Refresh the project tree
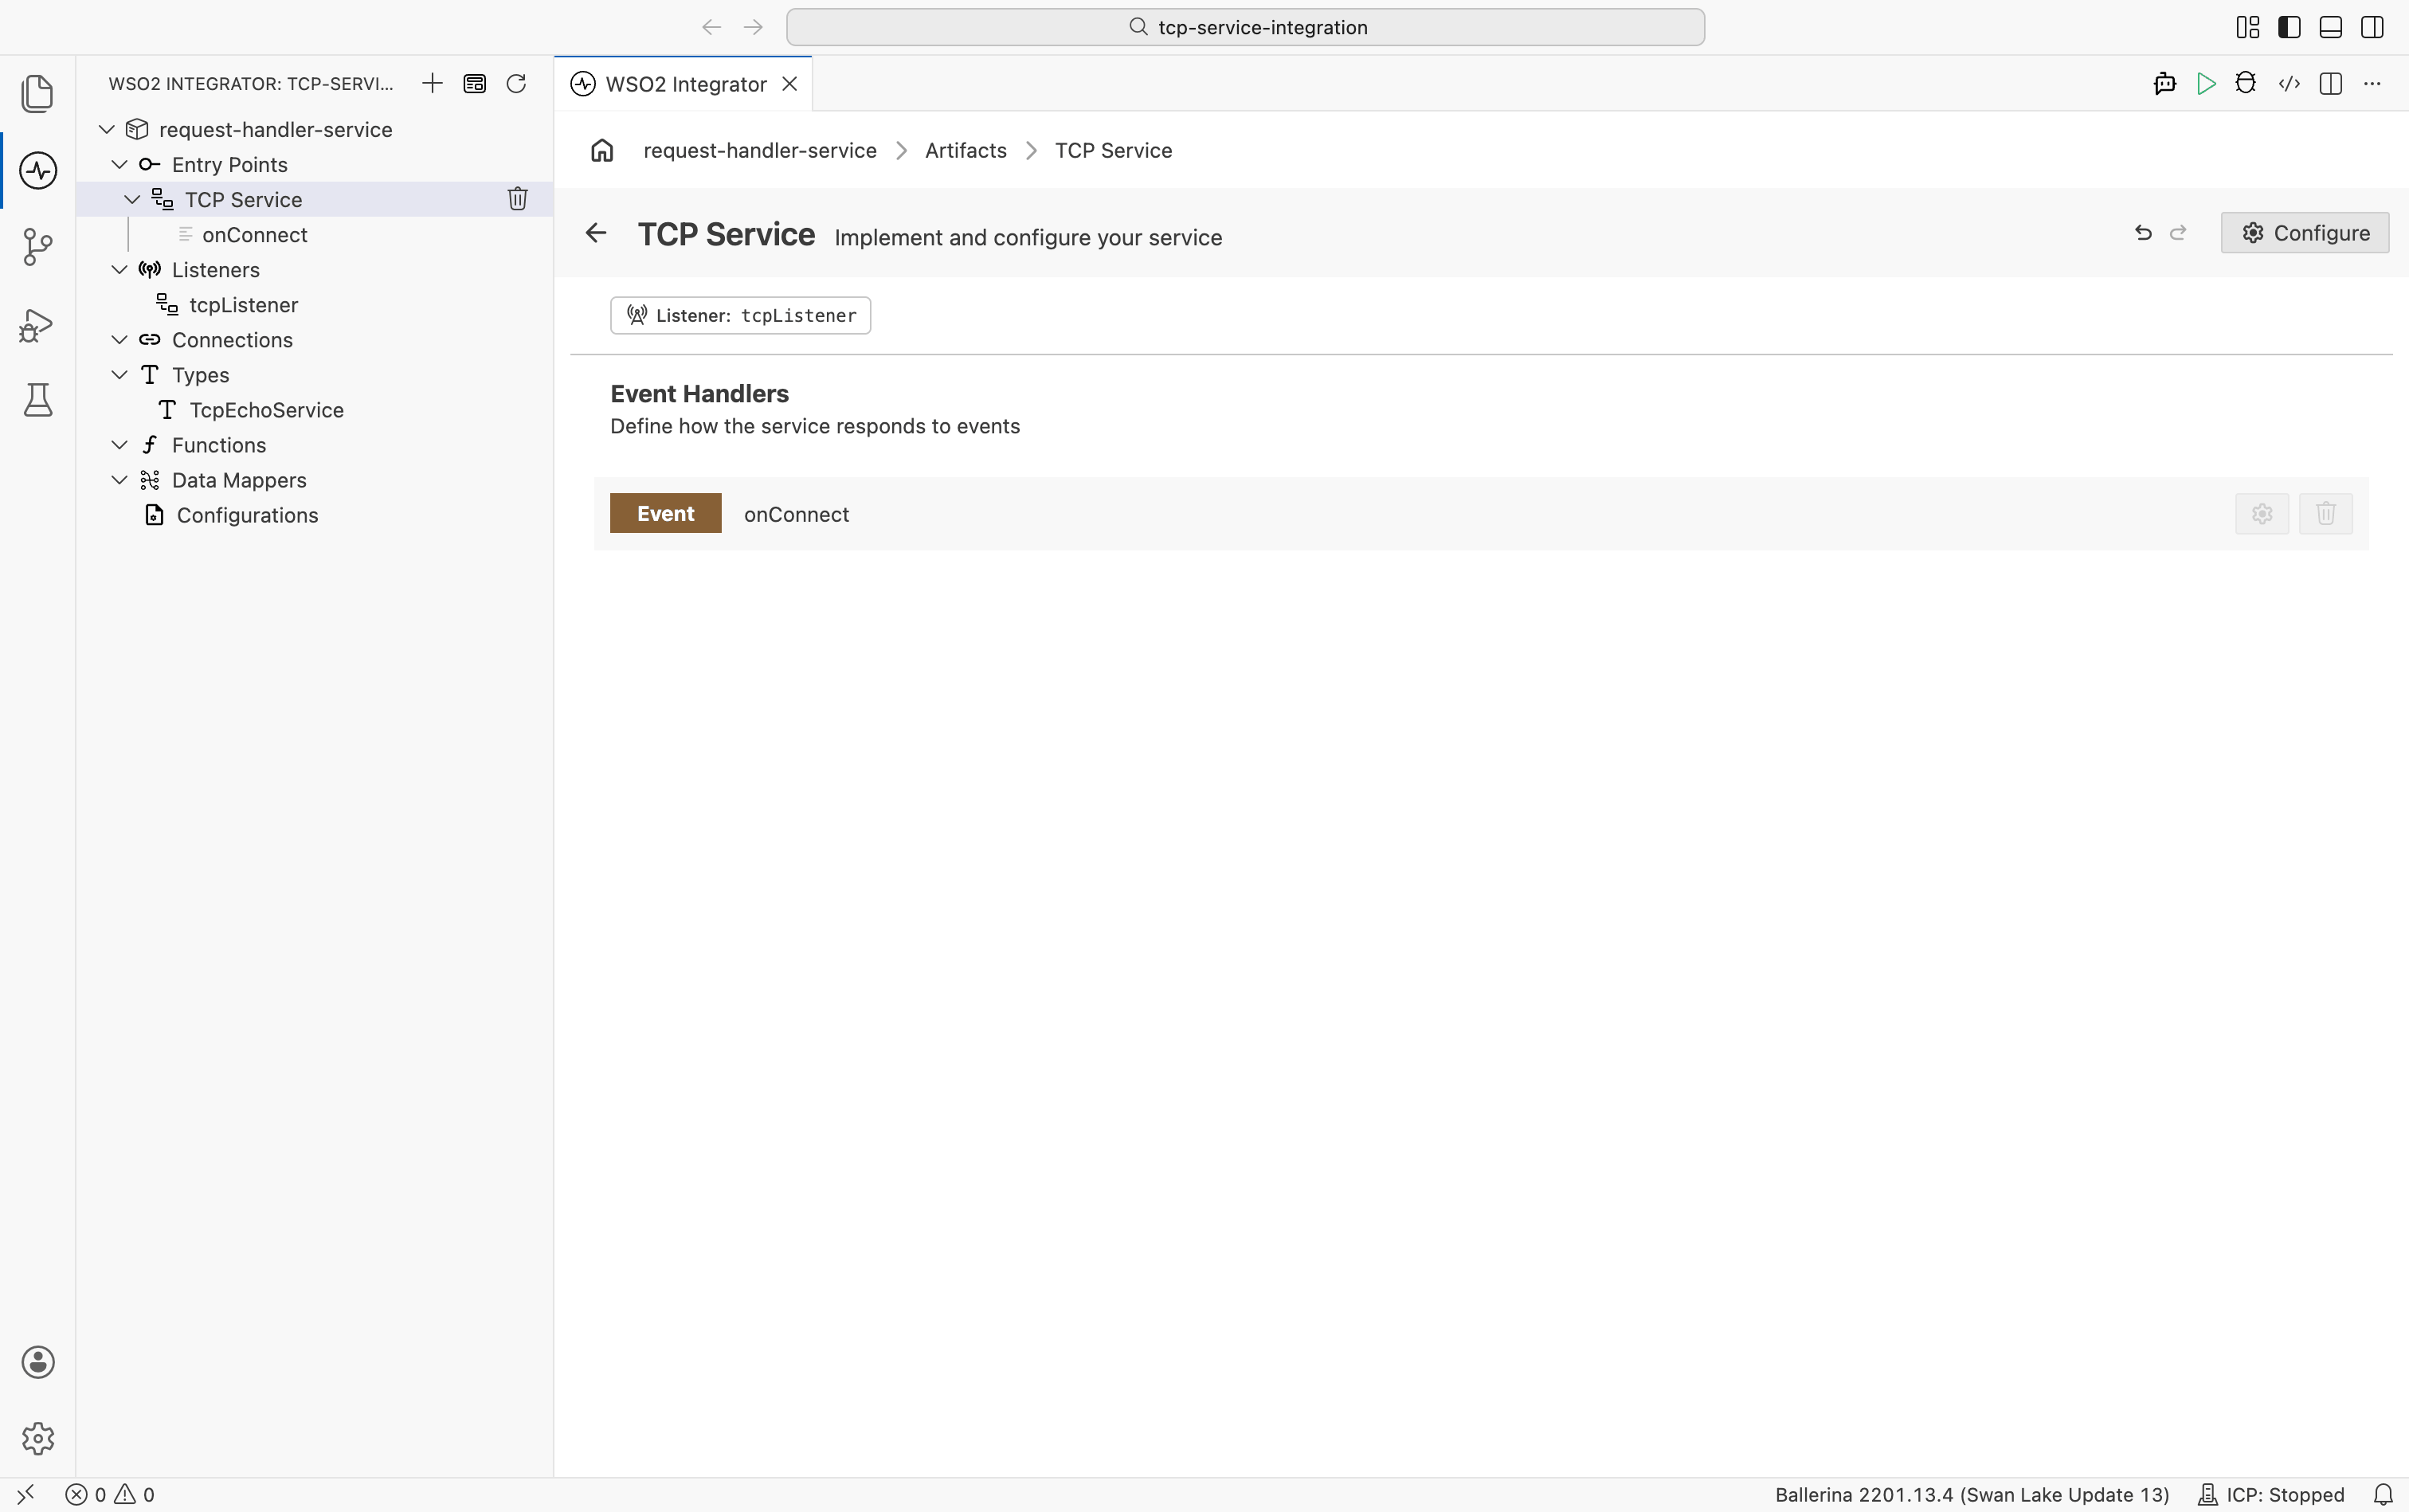The image size is (2409, 1512). click(x=516, y=83)
